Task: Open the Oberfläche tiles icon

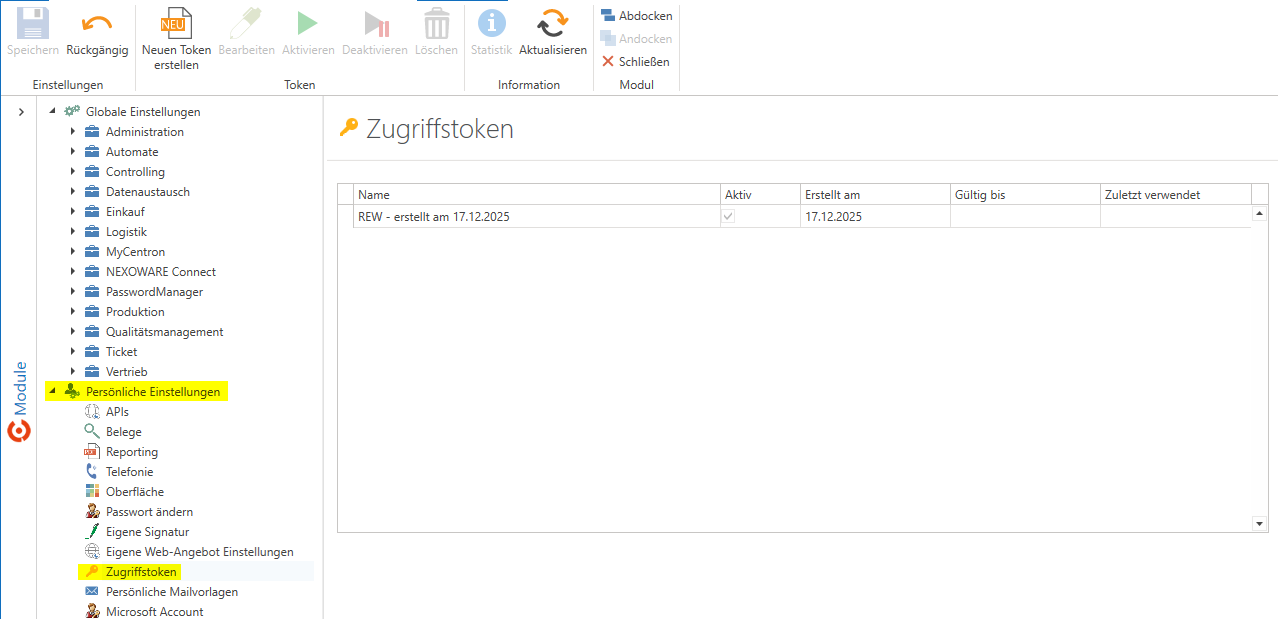Action: [x=92, y=492]
